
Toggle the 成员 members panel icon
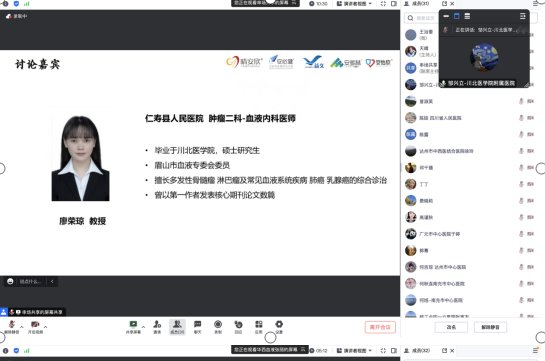[x=177, y=327]
